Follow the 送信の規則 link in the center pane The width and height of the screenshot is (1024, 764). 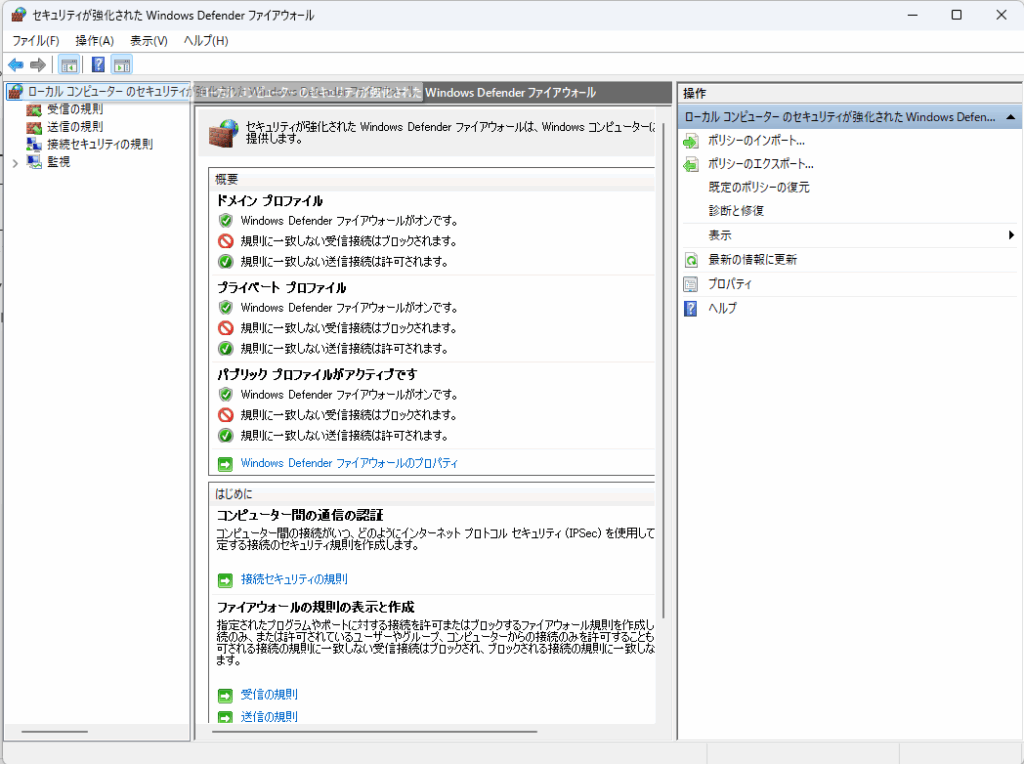pyautogui.click(x=269, y=716)
